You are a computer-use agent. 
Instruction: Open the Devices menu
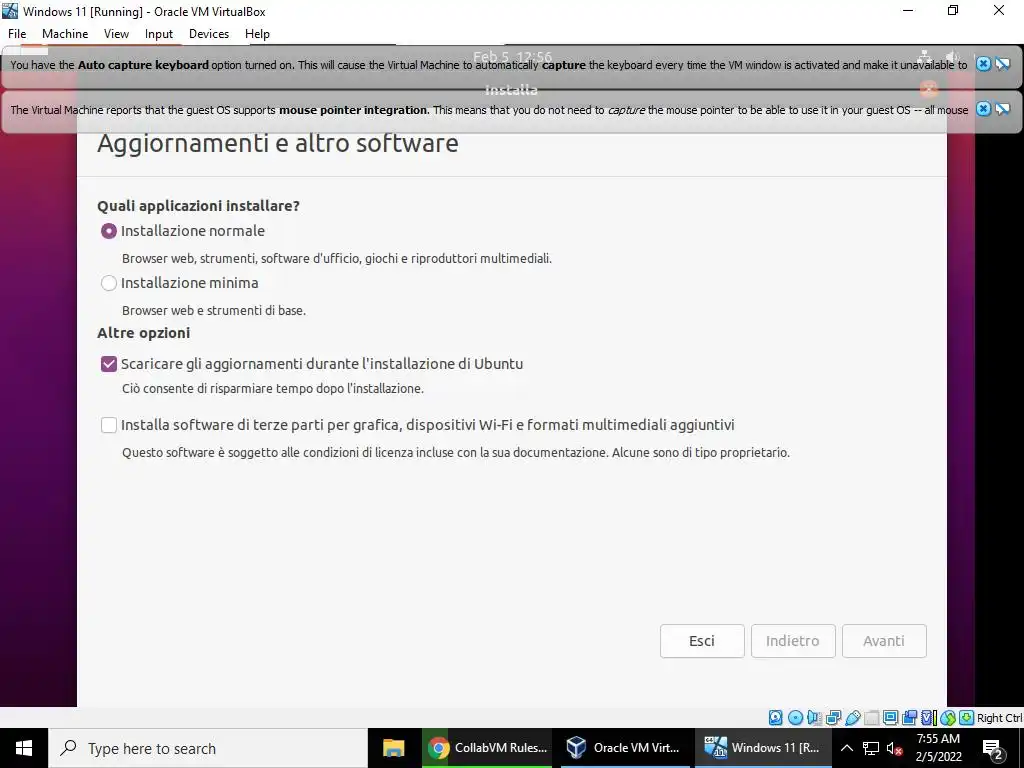(x=209, y=34)
